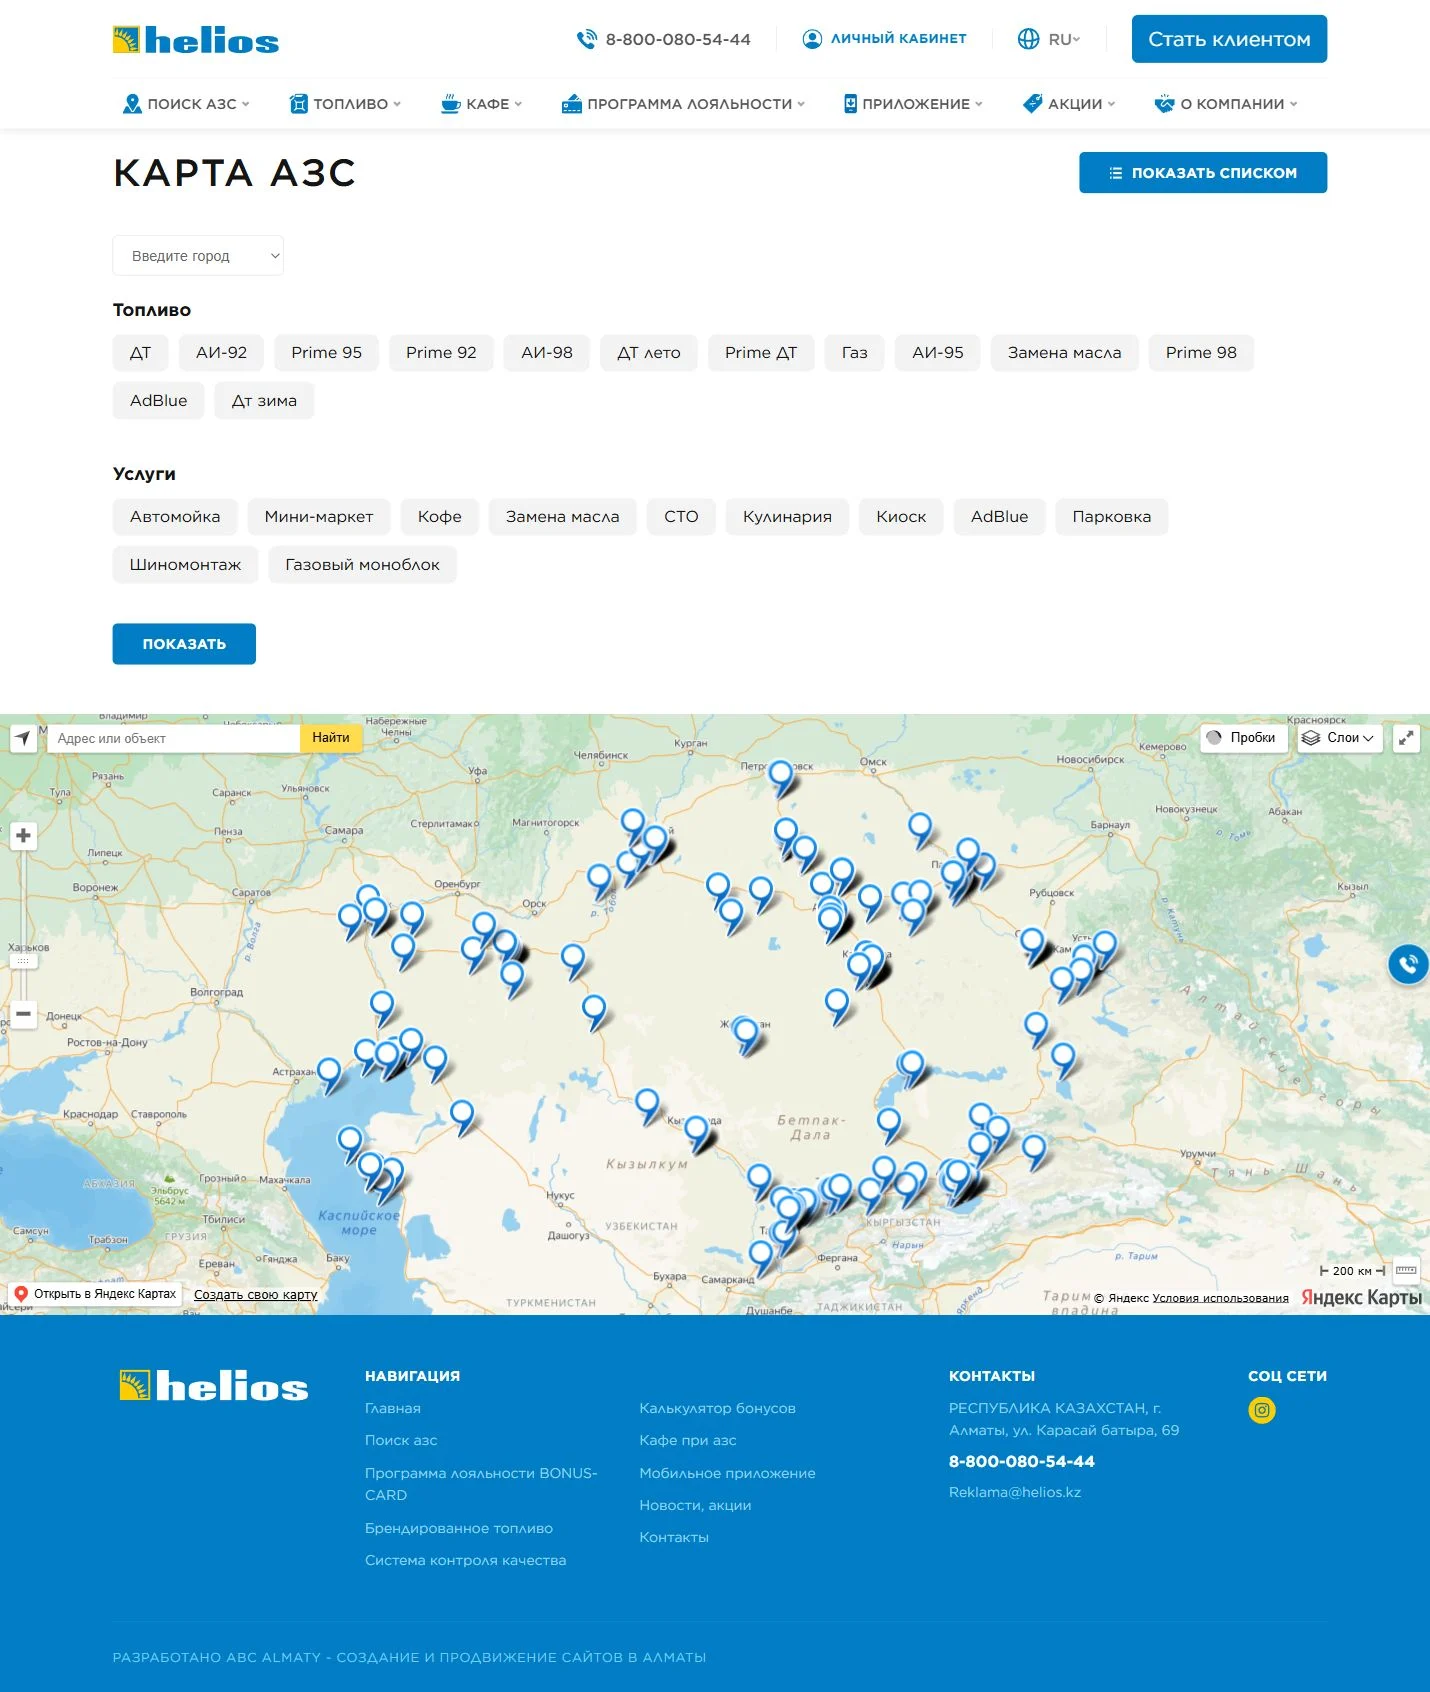Click the map geolocation arrow icon

pyautogui.click(x=23, y=738)
